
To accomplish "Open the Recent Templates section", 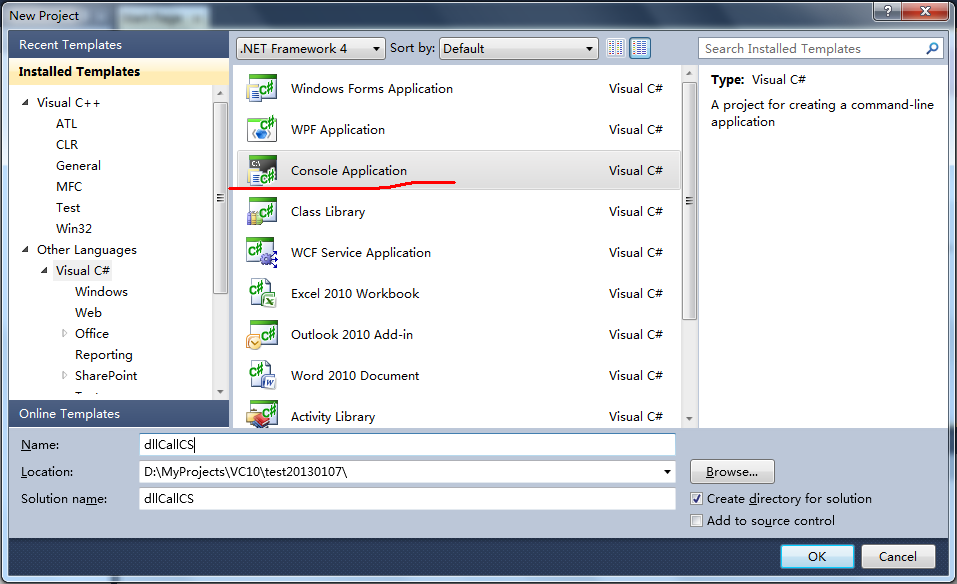I will click(119, 45).
